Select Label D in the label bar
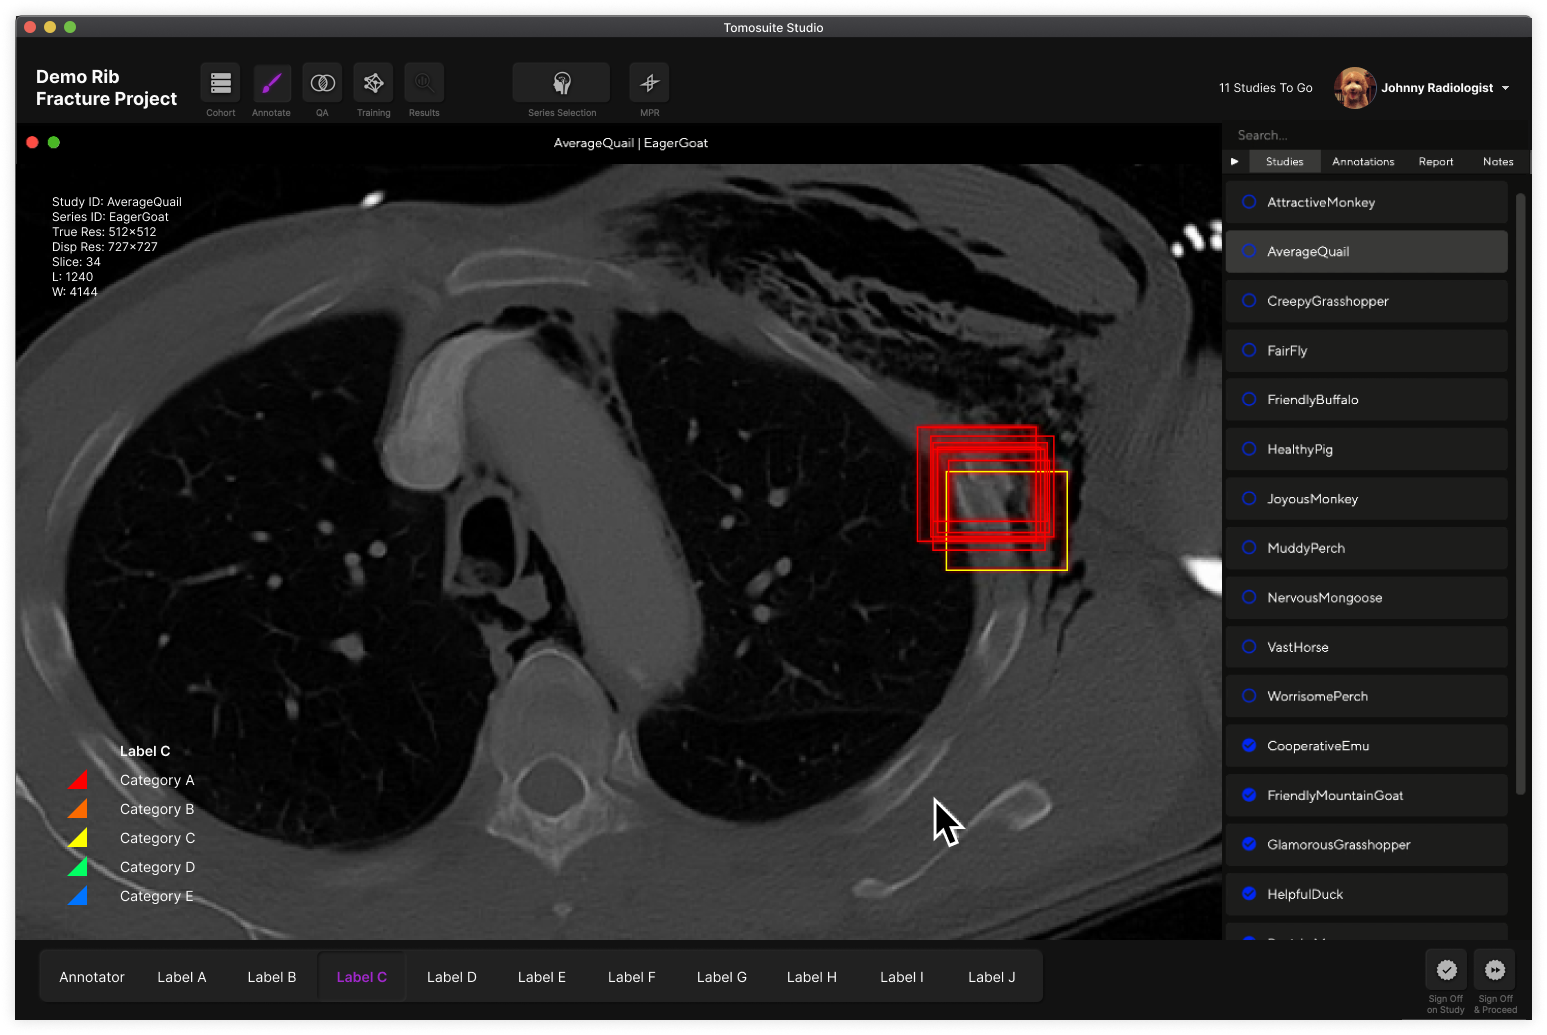 451,977
